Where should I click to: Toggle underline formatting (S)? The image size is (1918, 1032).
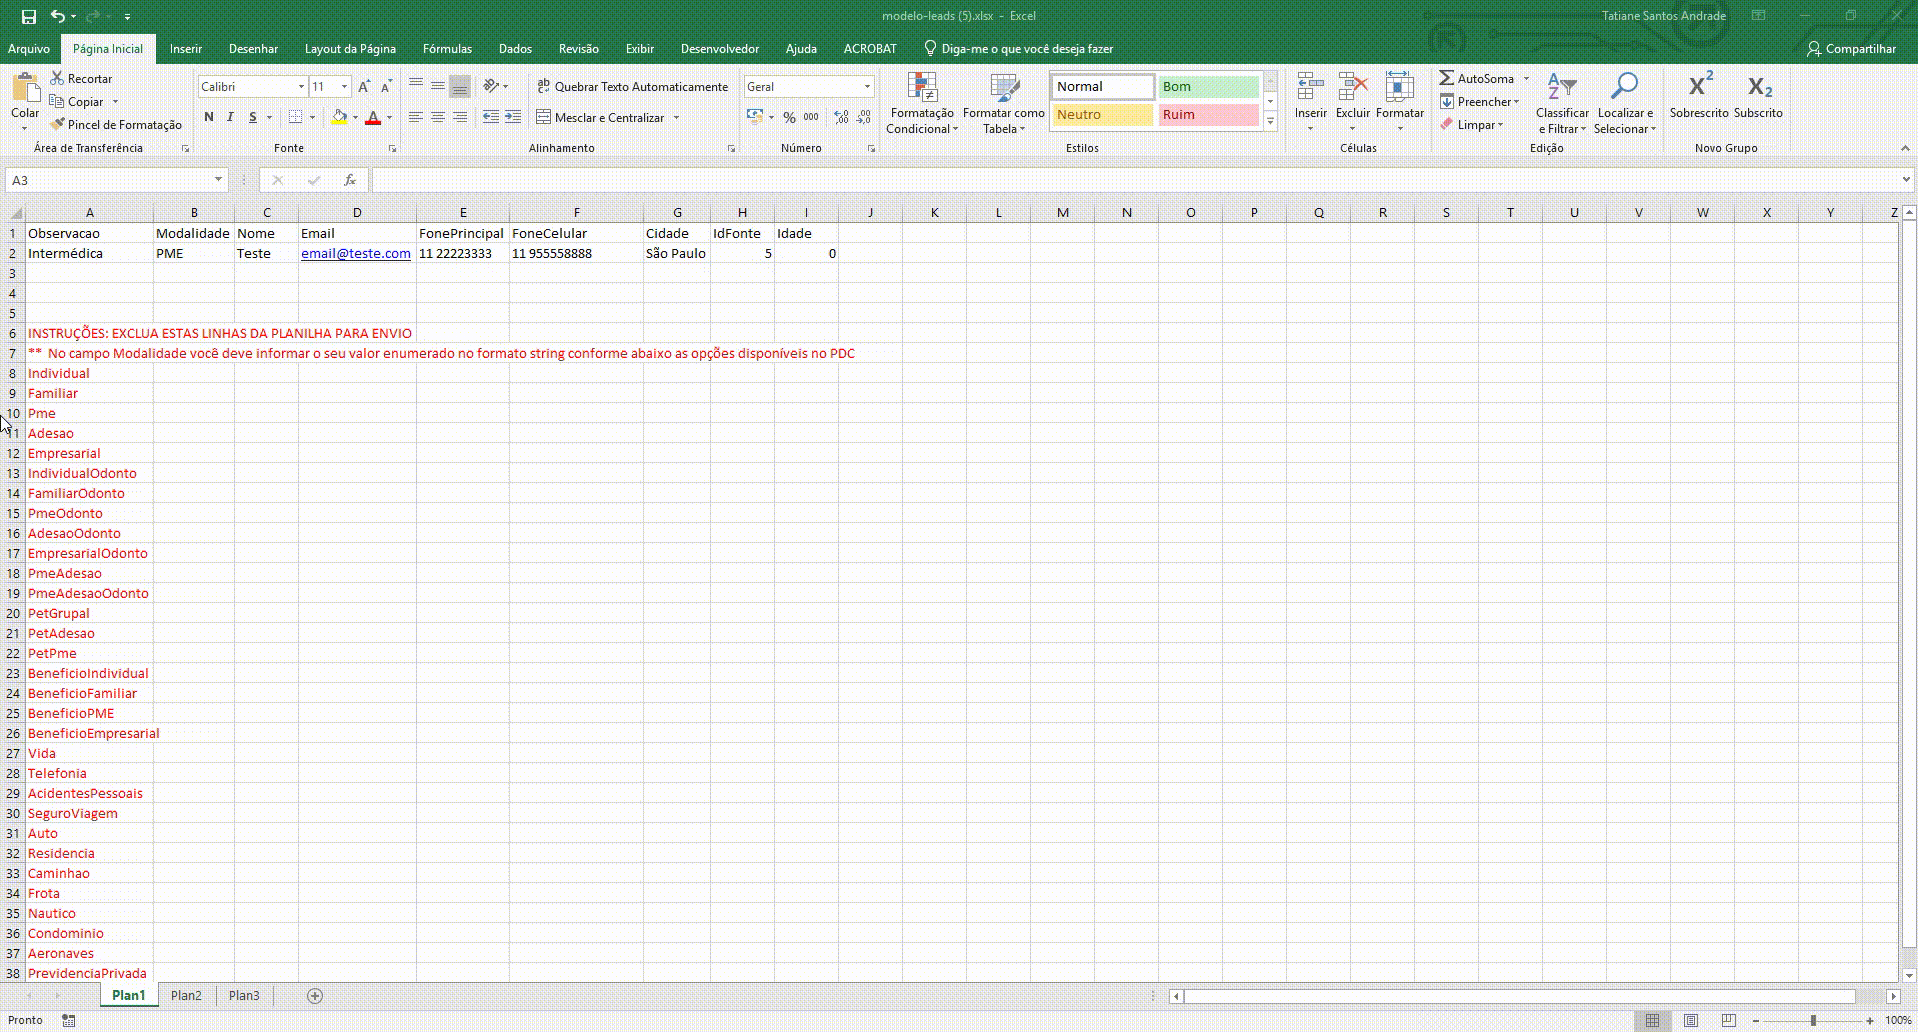click(253, 117)
